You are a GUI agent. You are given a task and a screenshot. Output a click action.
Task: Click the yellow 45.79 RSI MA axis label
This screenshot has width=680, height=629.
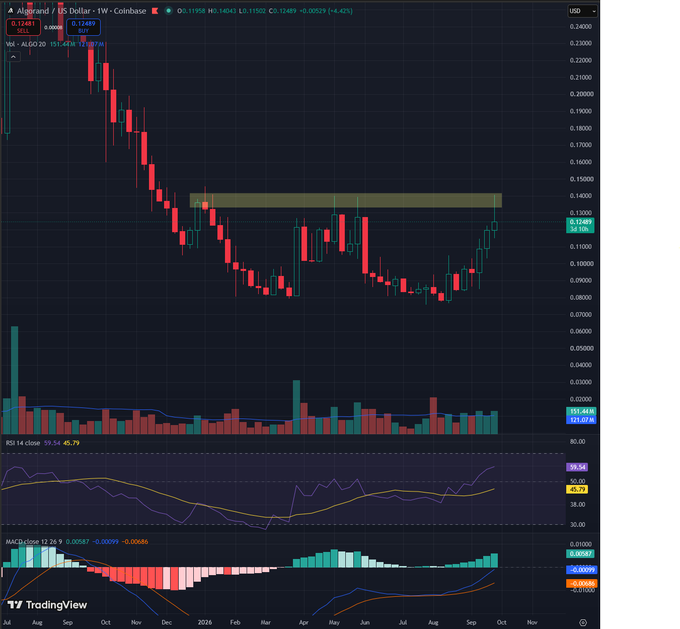click(x=577, y=489)
